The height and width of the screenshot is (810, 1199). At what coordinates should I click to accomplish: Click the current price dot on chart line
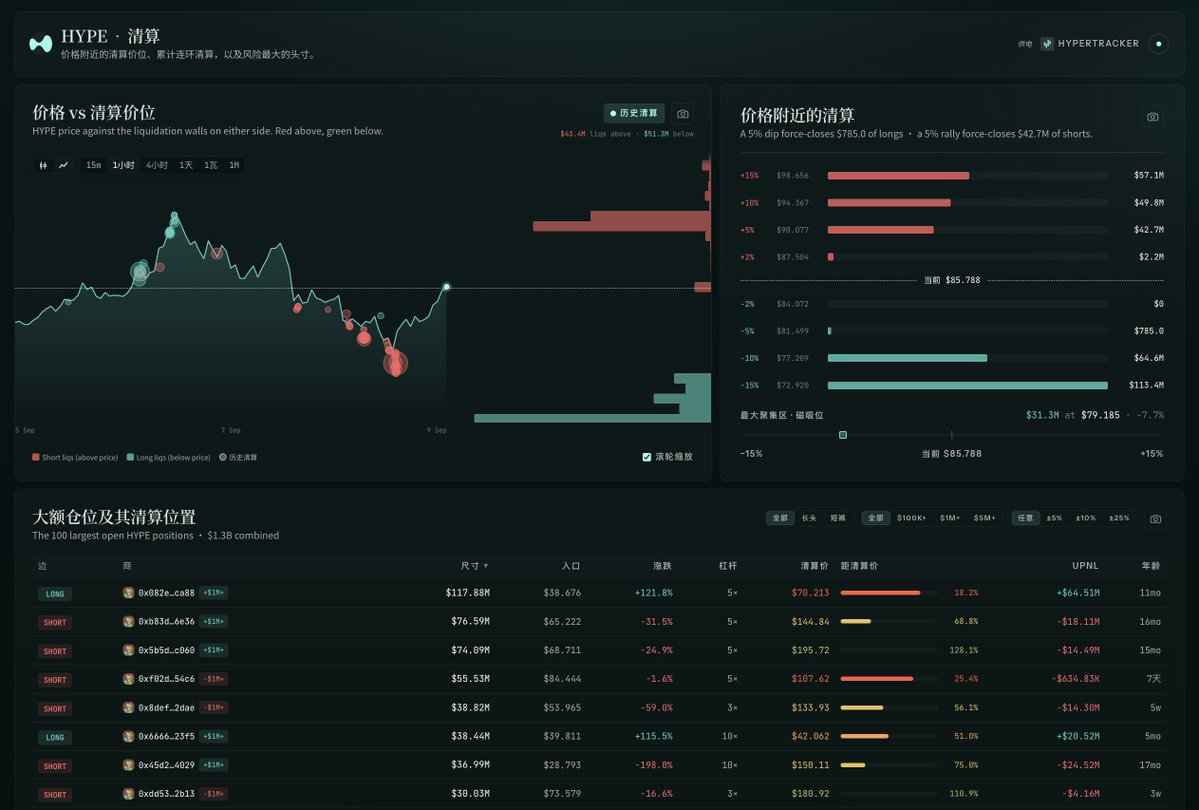[447, 287]
